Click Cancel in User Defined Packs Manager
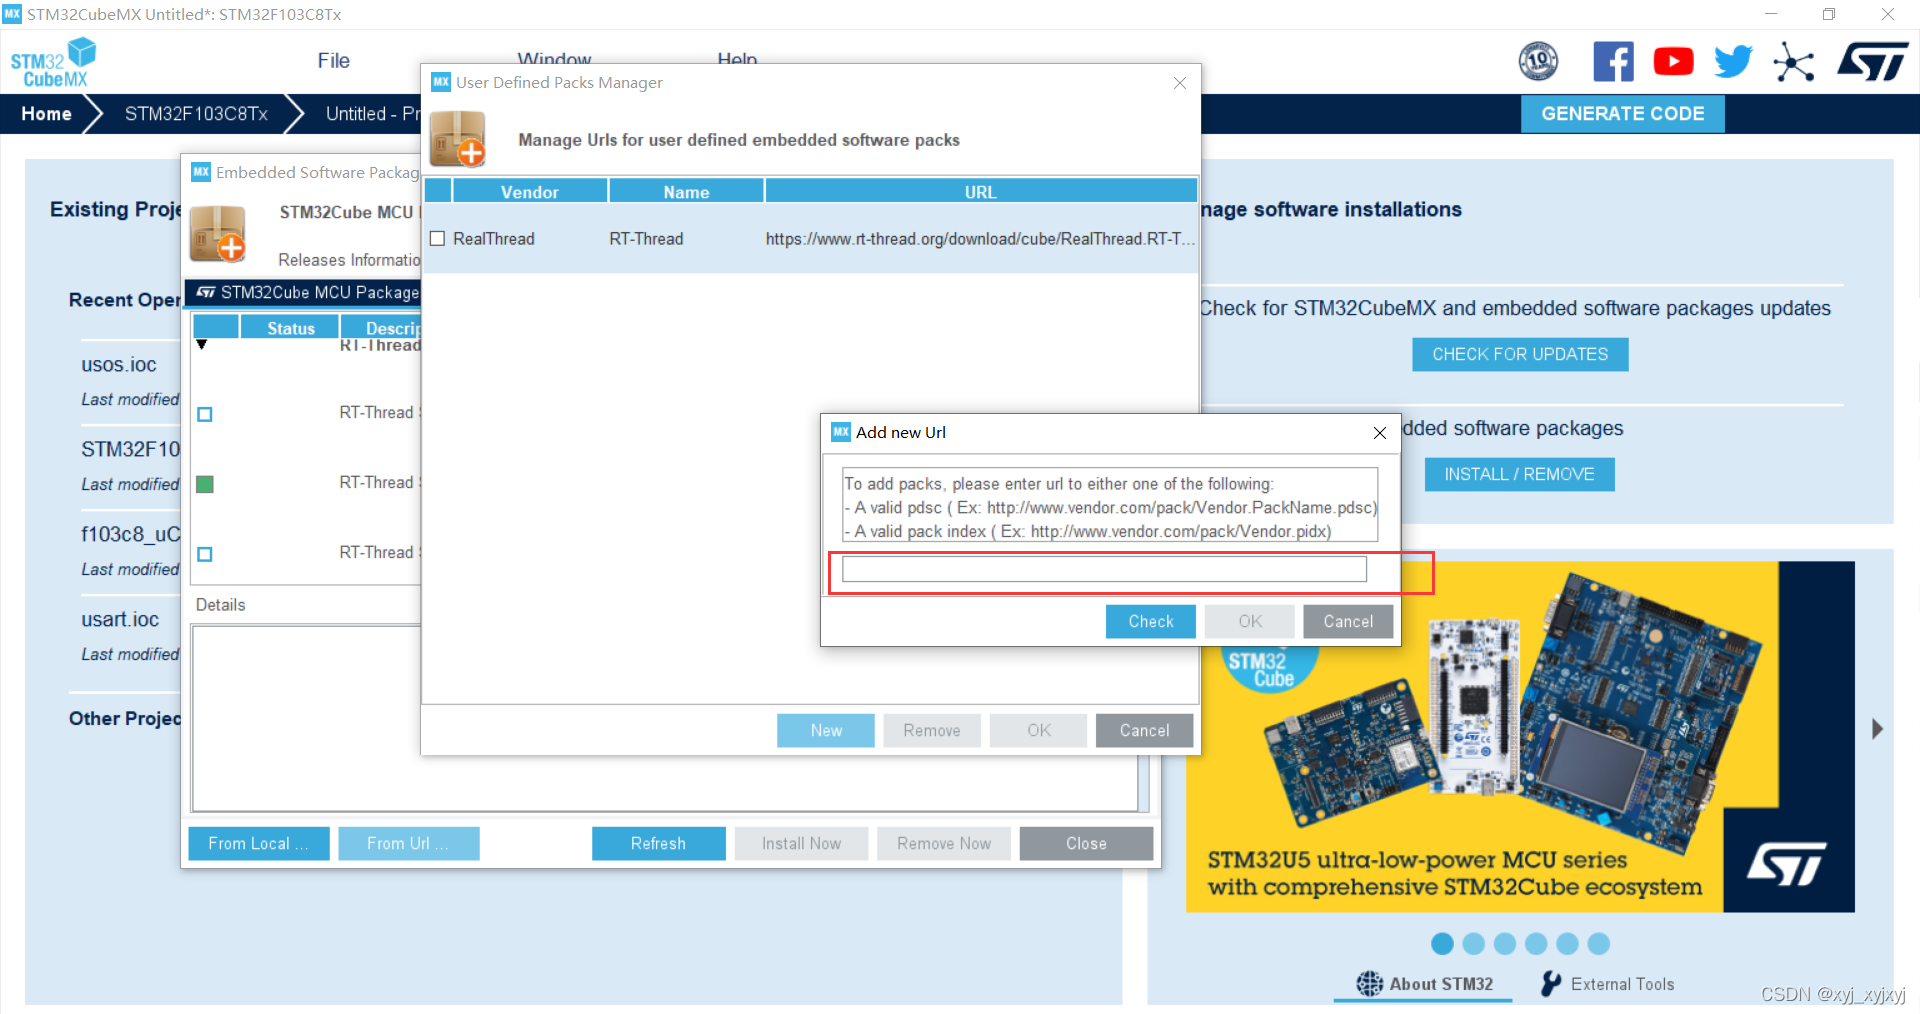Viewport: 1920px width, 1014px height. [x=1144, y=730]
